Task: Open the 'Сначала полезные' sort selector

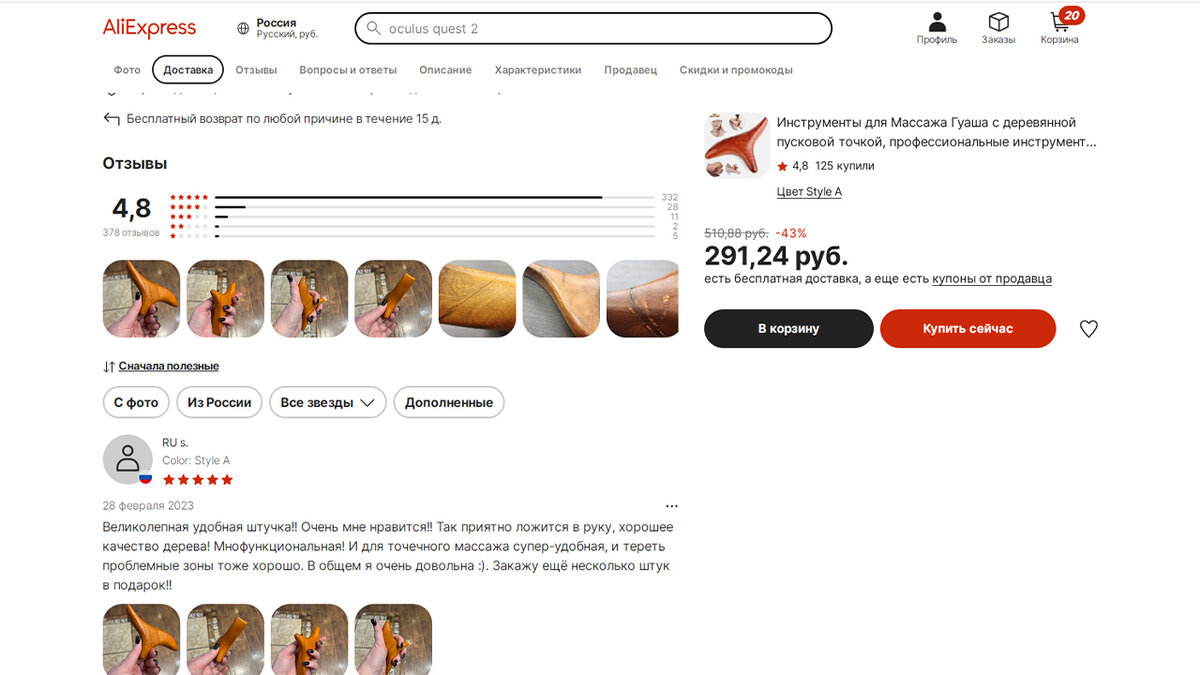Action: point(161,366)
